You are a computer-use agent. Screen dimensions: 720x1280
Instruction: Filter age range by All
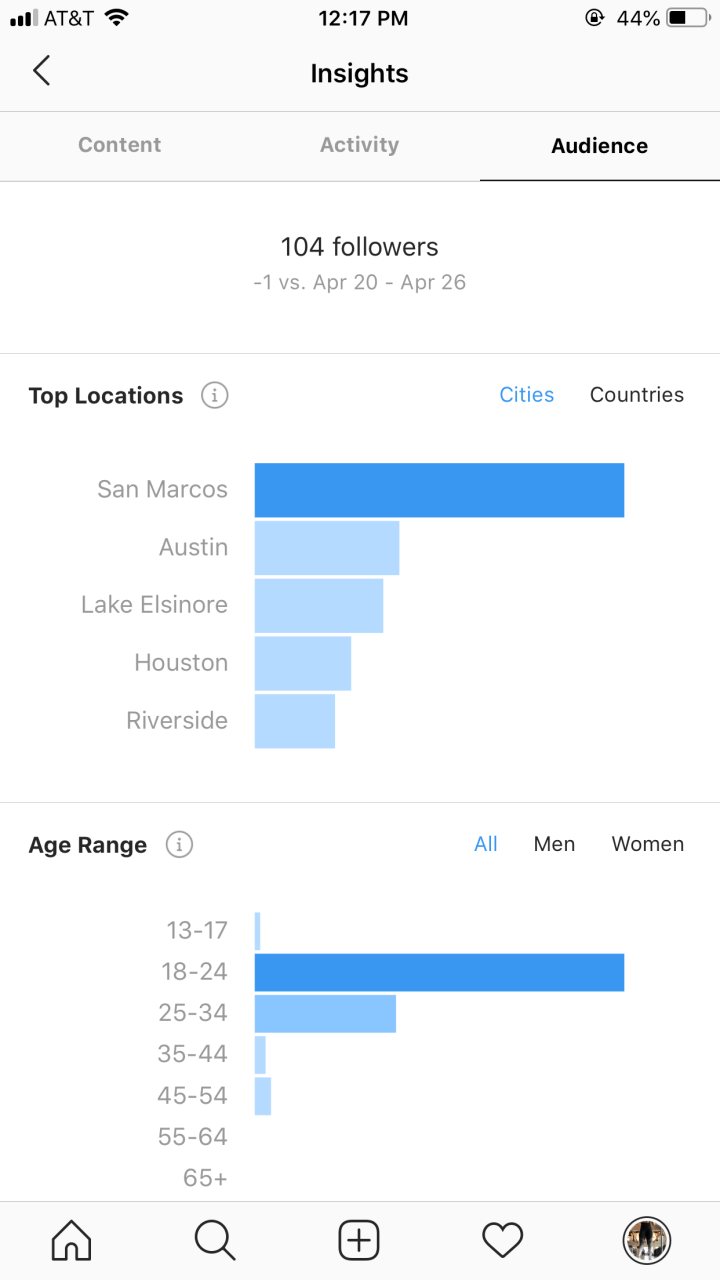pos(486,844)
